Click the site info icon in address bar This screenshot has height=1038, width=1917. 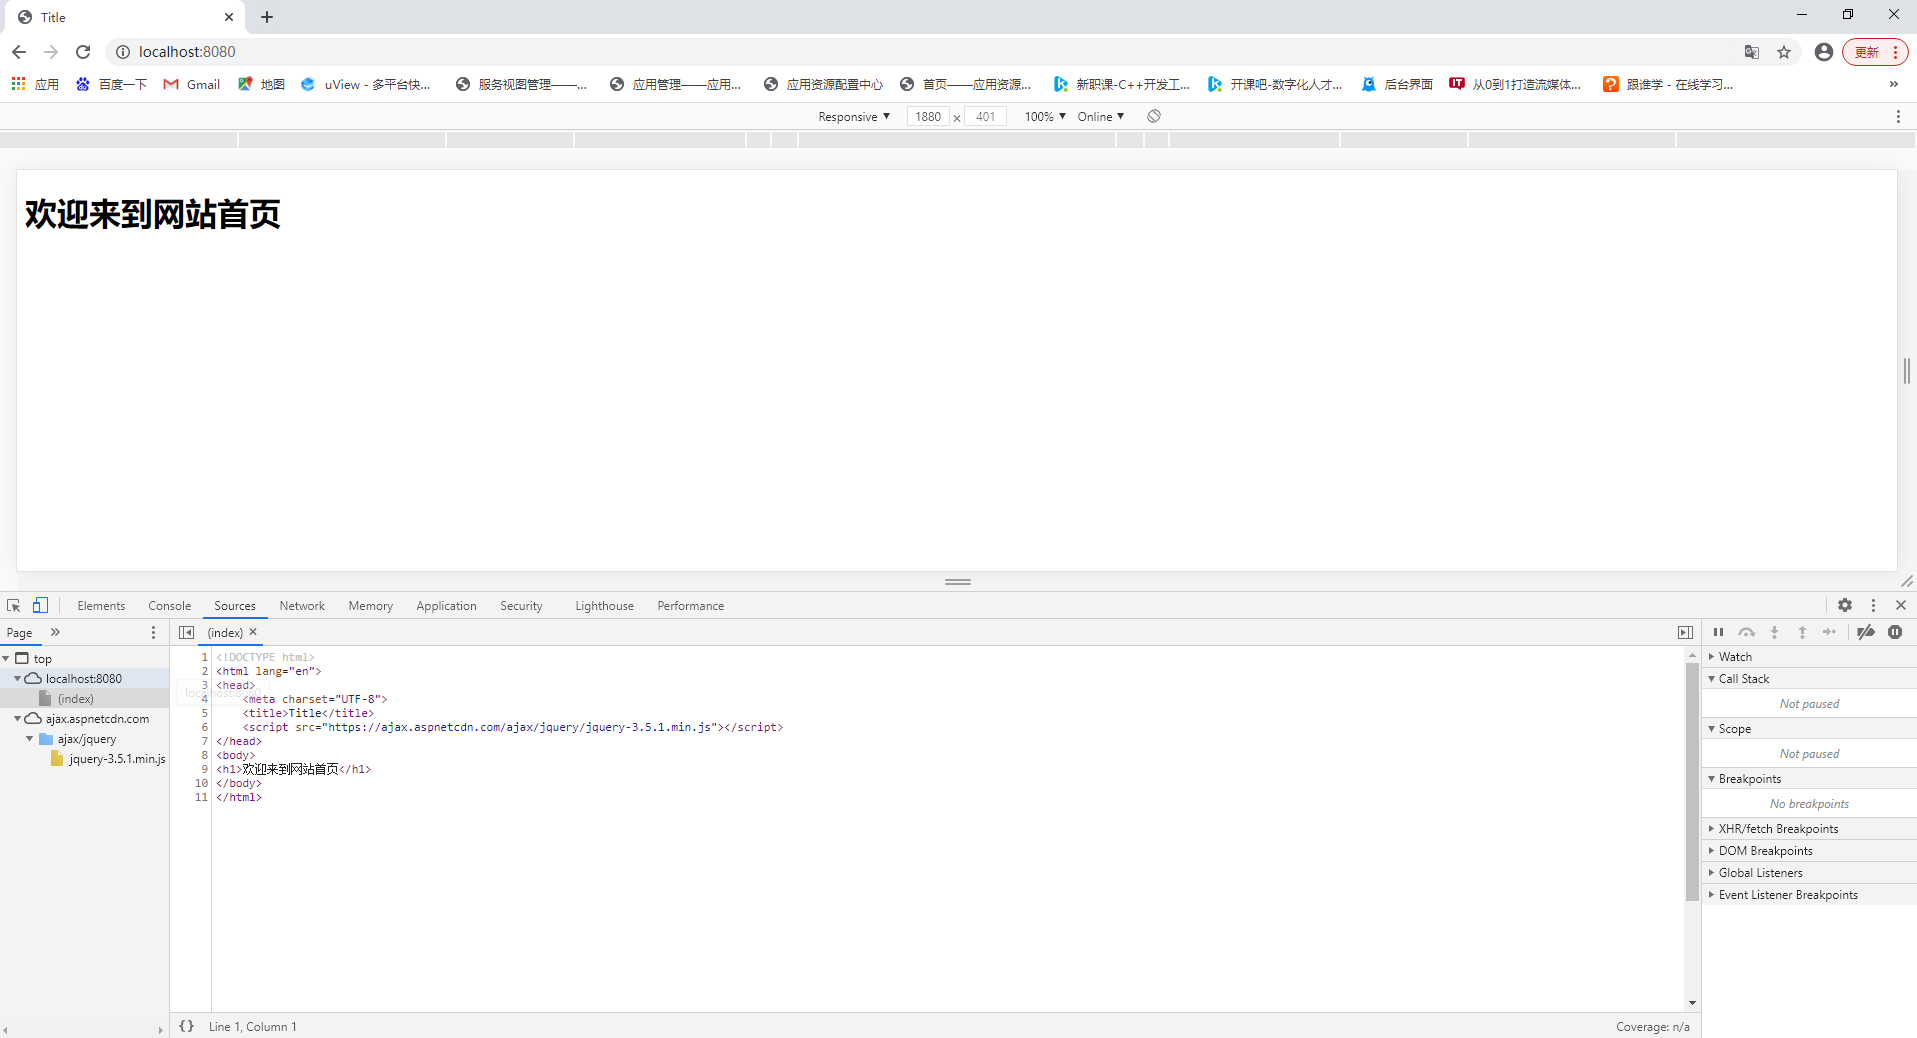click(122, 52)
